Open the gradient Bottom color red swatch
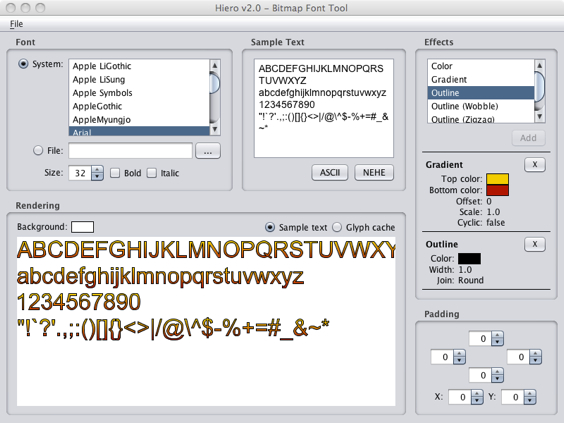This screenshot has height=423, width=564. pyautogui.click(x=497, y=190)
